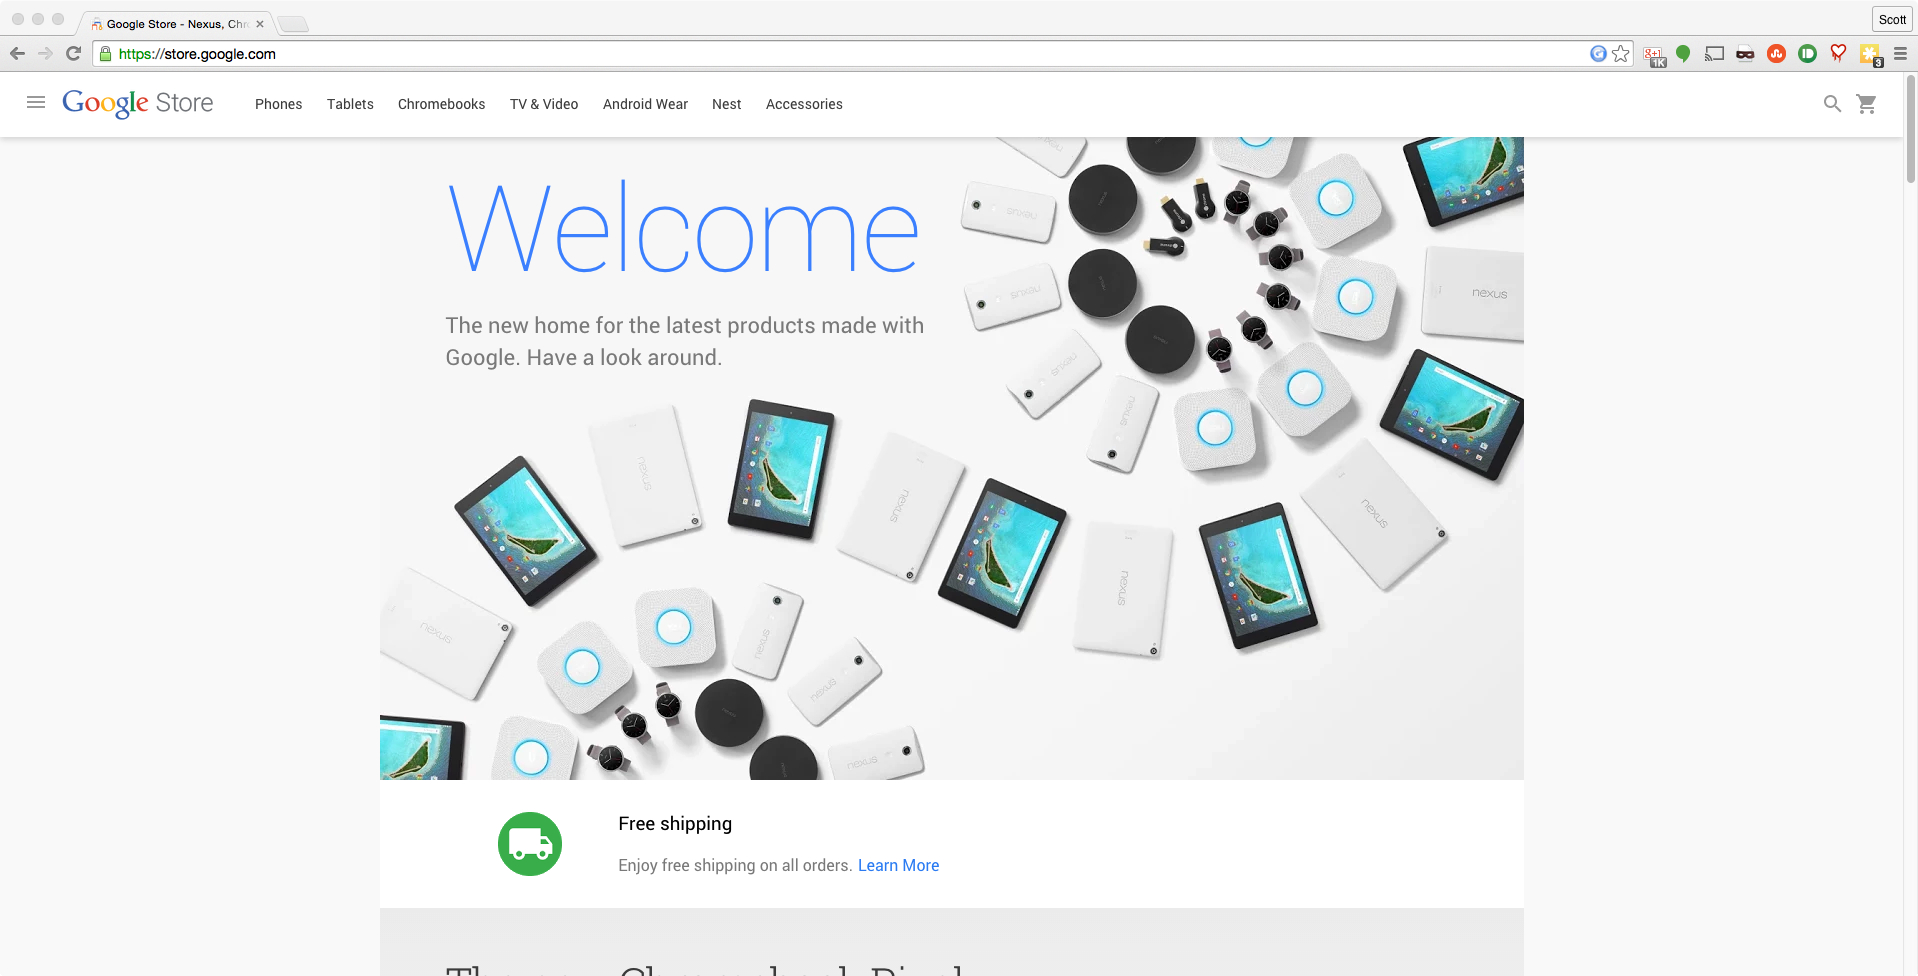Open the Accessories category
This screenshot has height=976, width=1918.
tap(804, 104)
